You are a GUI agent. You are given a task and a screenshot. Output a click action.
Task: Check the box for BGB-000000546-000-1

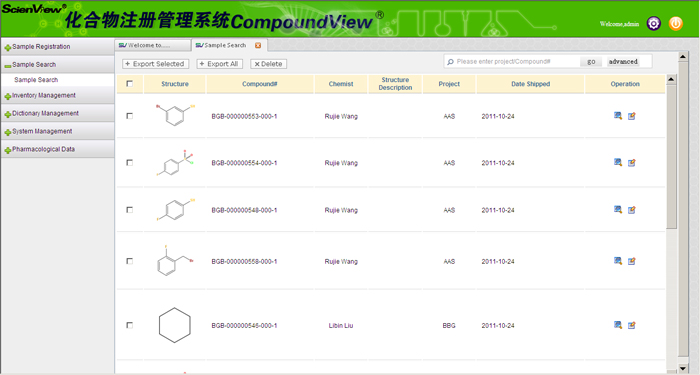[129, 325]
